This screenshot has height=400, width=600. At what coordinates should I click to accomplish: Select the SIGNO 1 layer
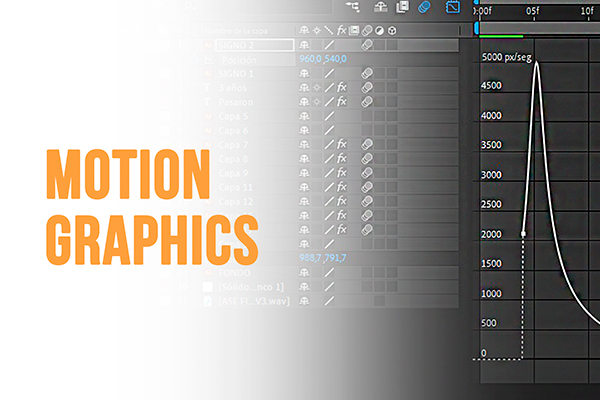[236, 73]
